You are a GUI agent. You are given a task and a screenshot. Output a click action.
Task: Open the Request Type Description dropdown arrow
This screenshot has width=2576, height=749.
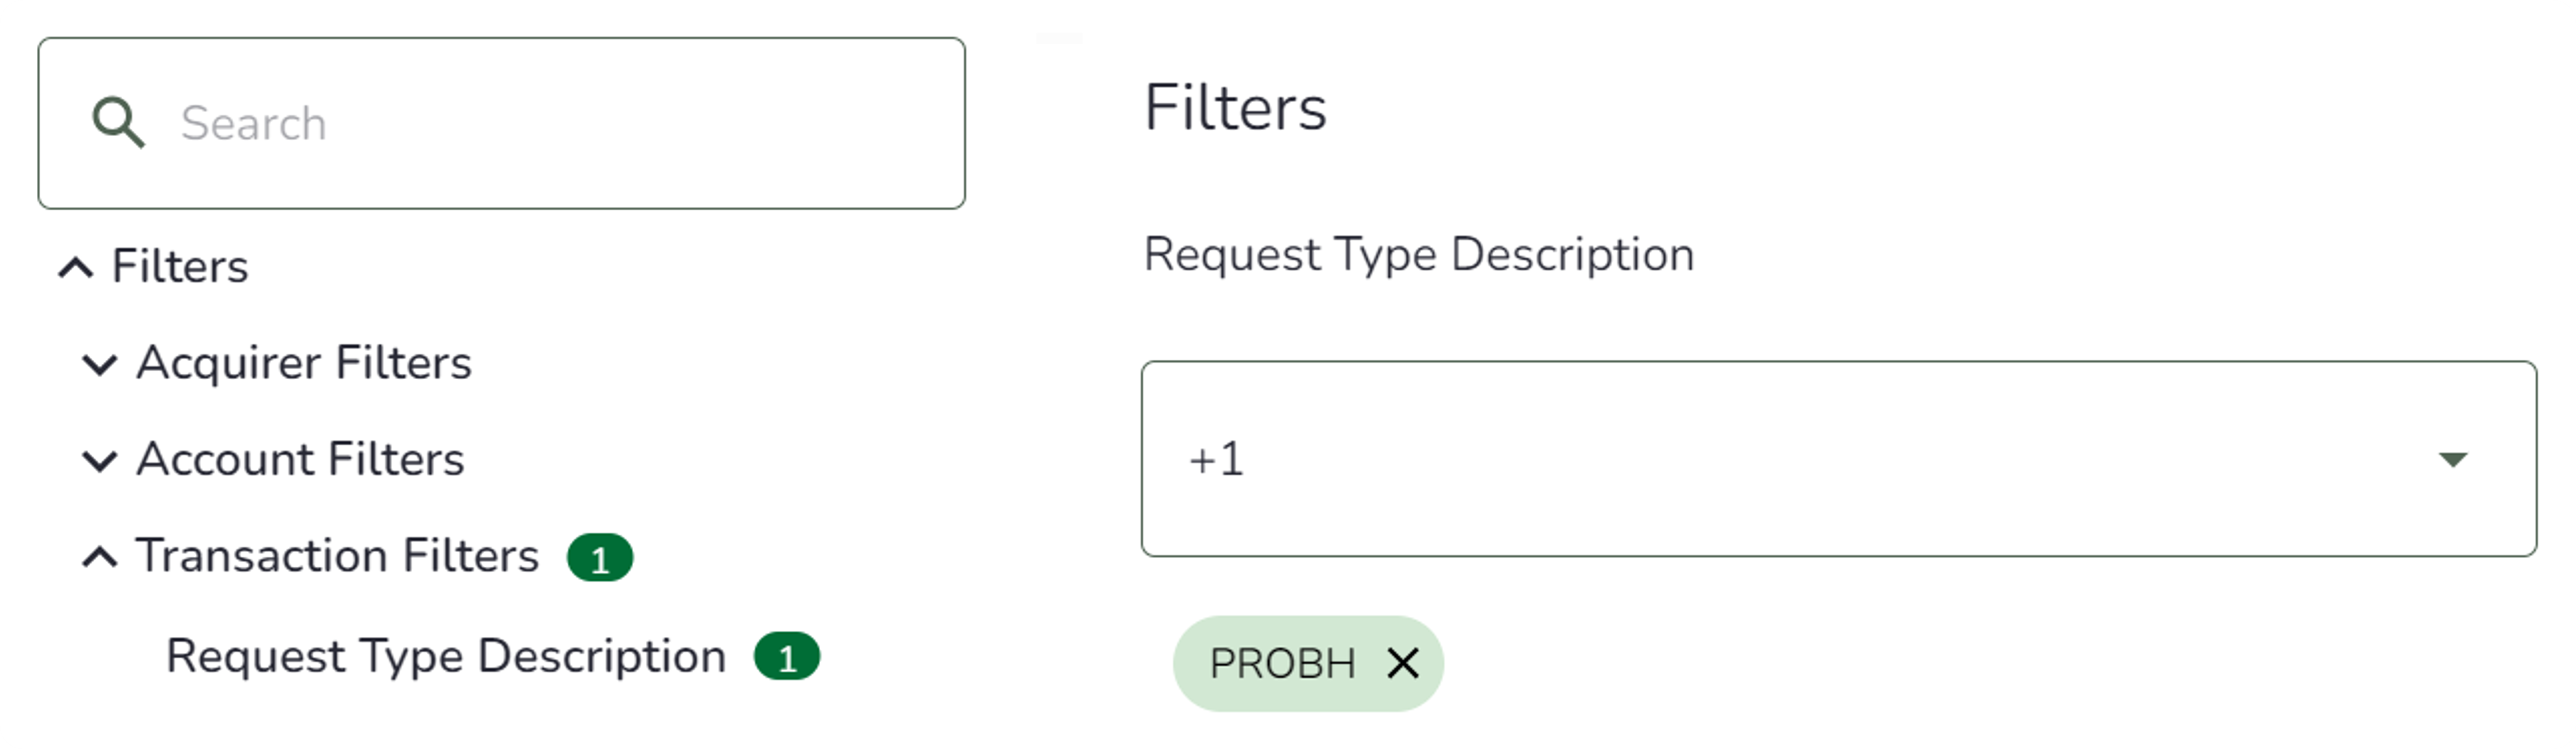pos(2452,459)
